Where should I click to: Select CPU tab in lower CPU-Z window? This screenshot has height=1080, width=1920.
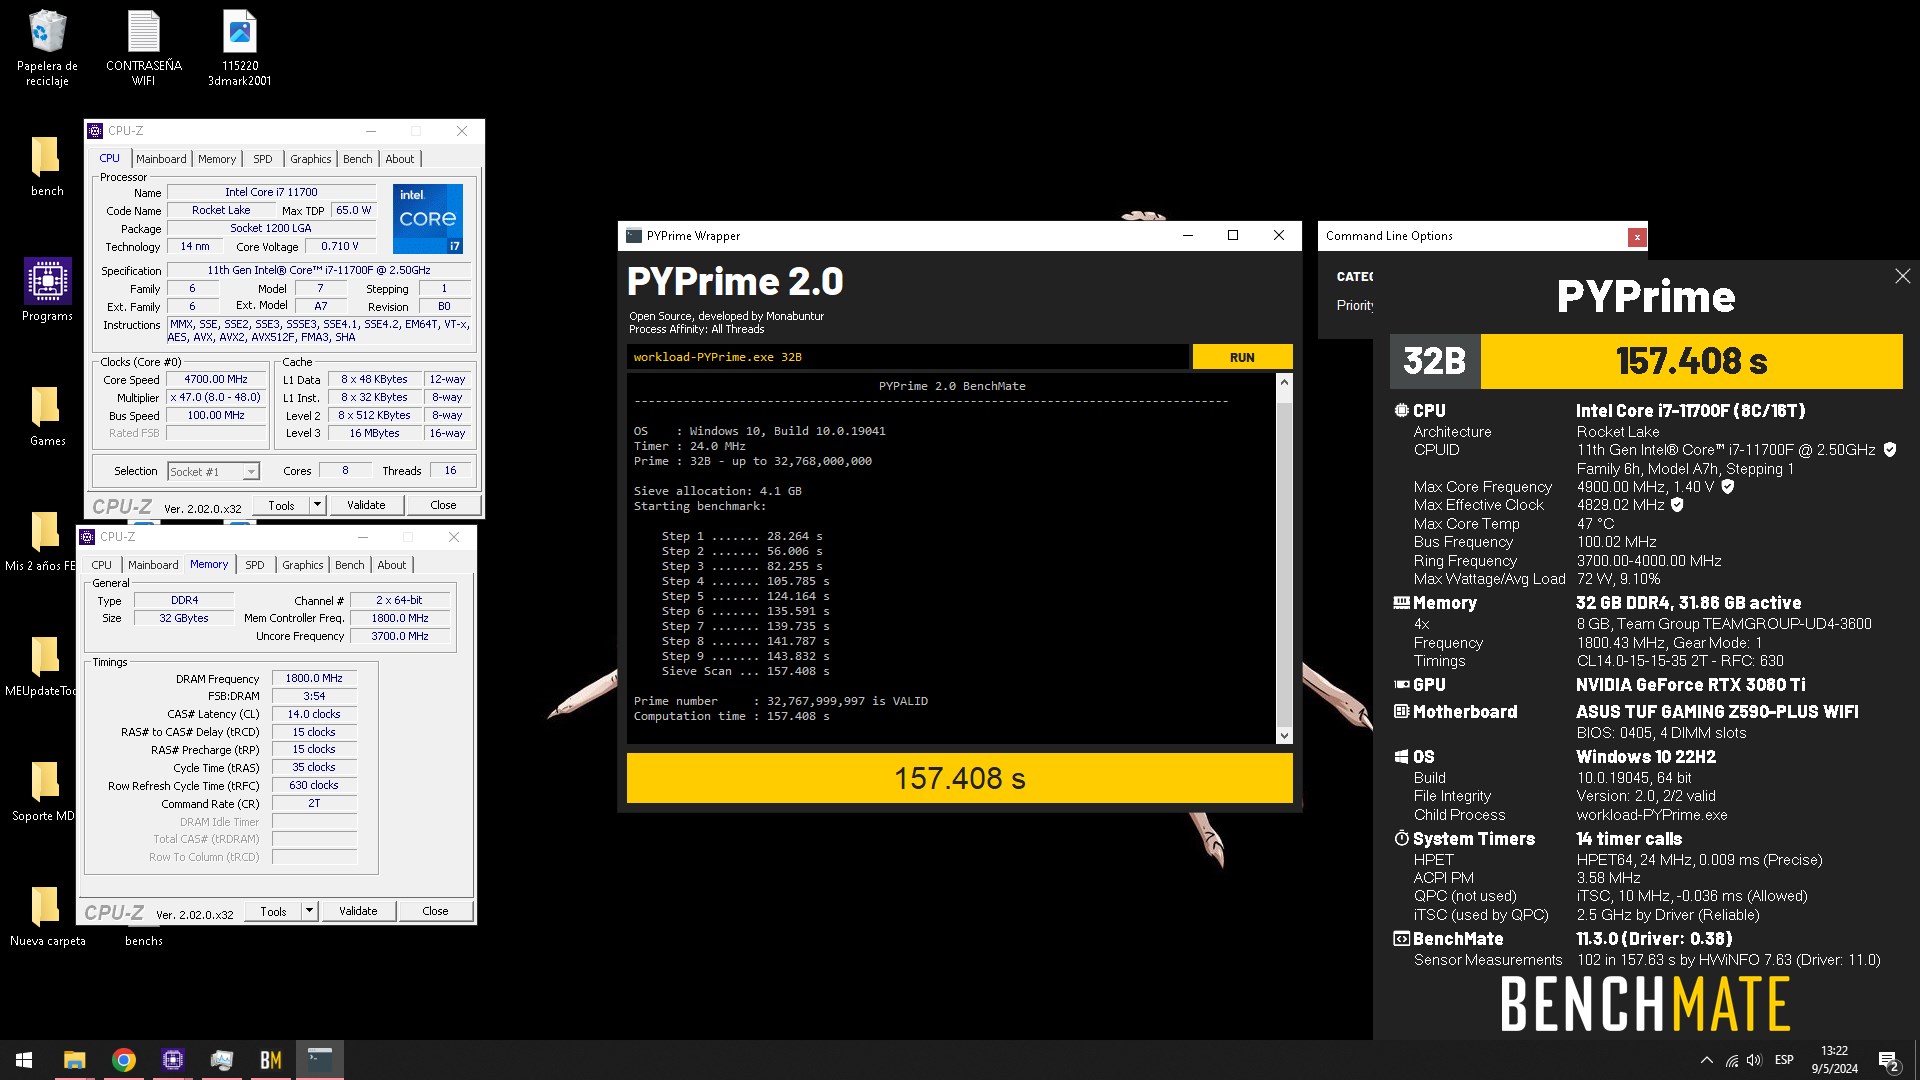point(102,565)
